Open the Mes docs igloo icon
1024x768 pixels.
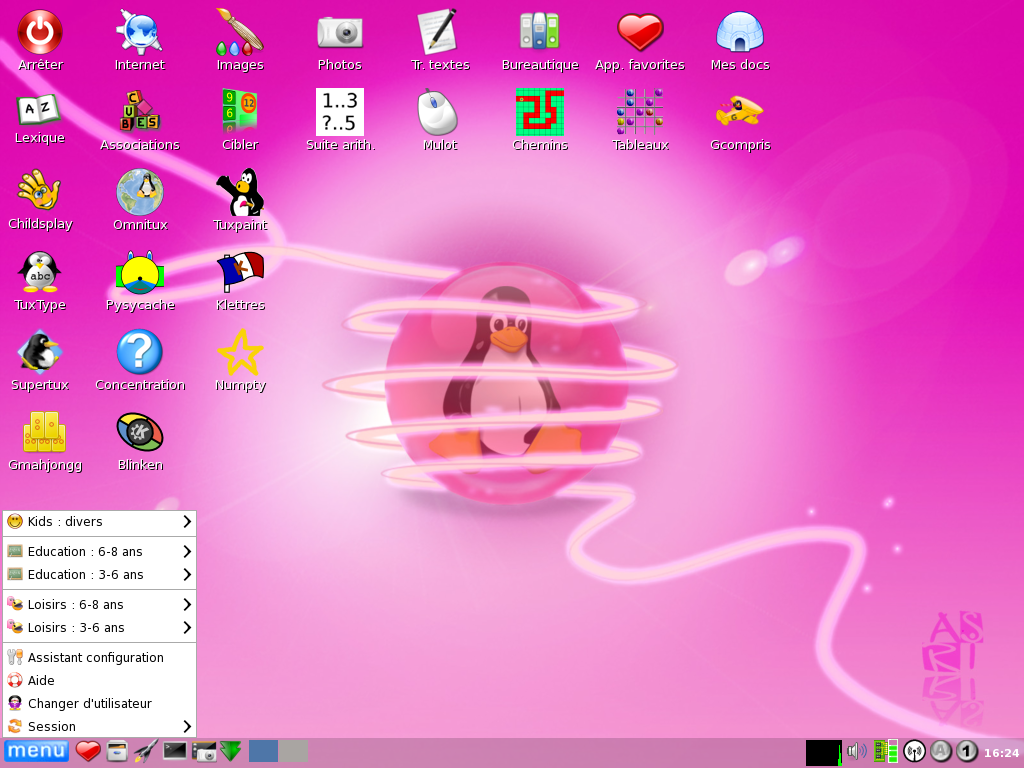click(740, 31)
